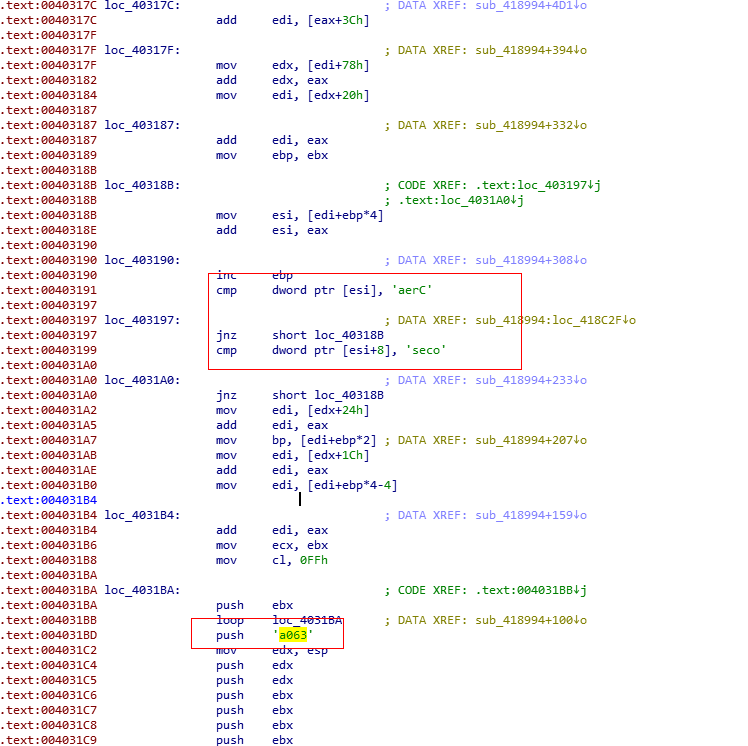This screenshot has width=748, height=746.
Task: Select operand [edi+ebp*2]
Action: click(x=338, y=440)
